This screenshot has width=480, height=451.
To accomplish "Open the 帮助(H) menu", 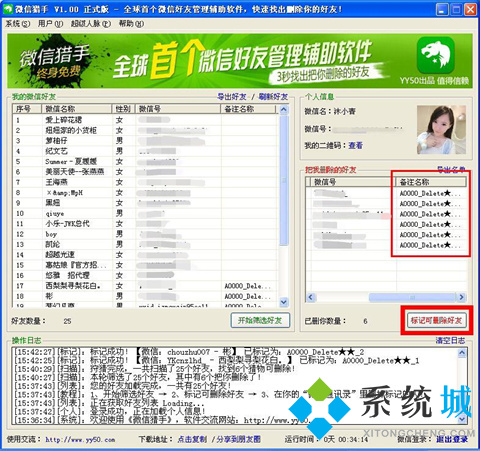I will pyautogui.click(x=131, y=24).
